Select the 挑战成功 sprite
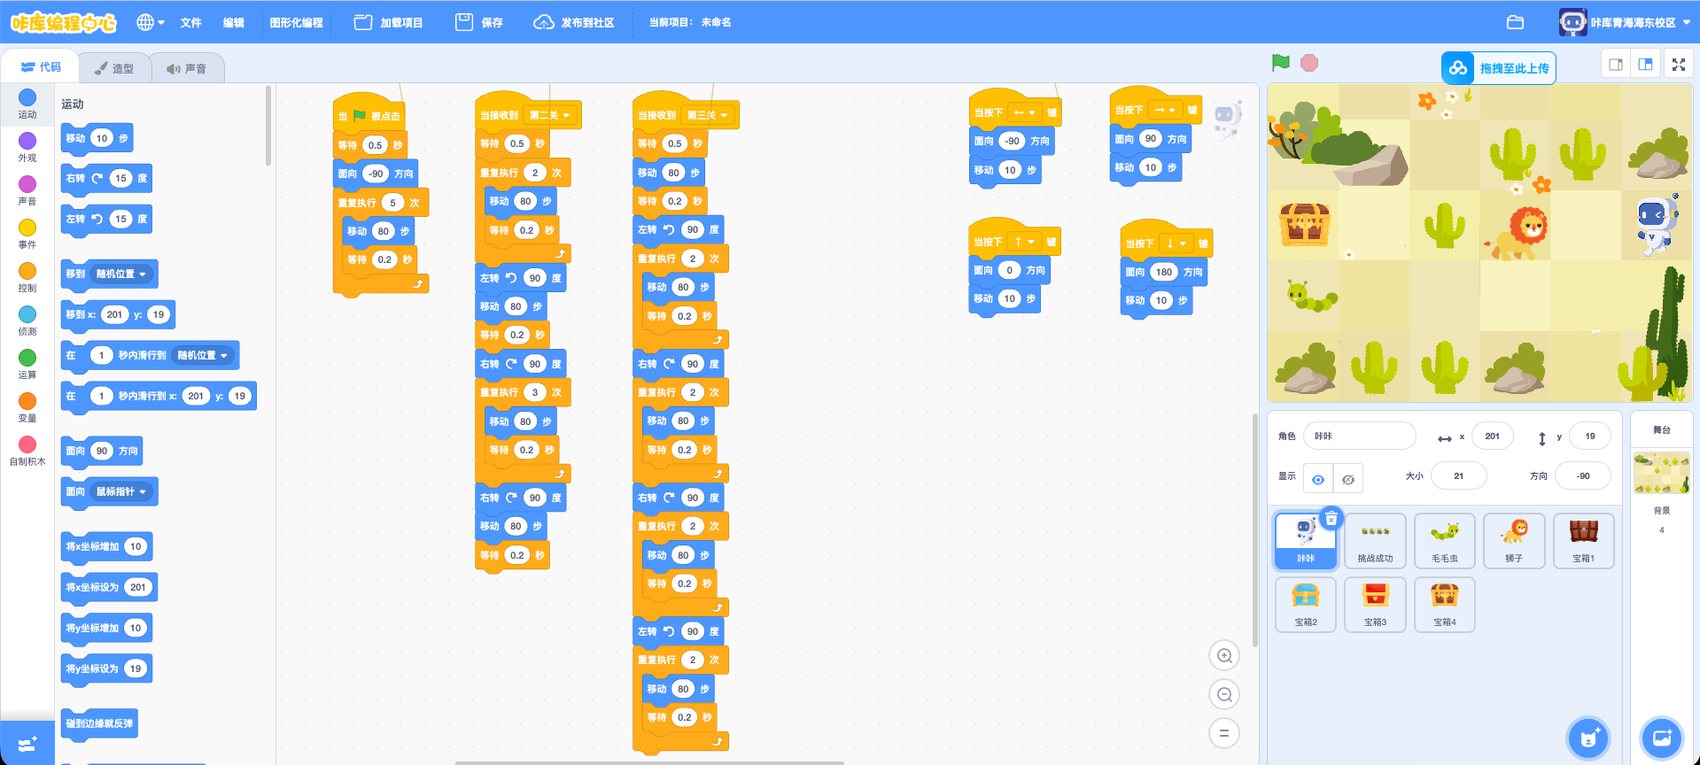1700x765 pixels. [1375, 541]
